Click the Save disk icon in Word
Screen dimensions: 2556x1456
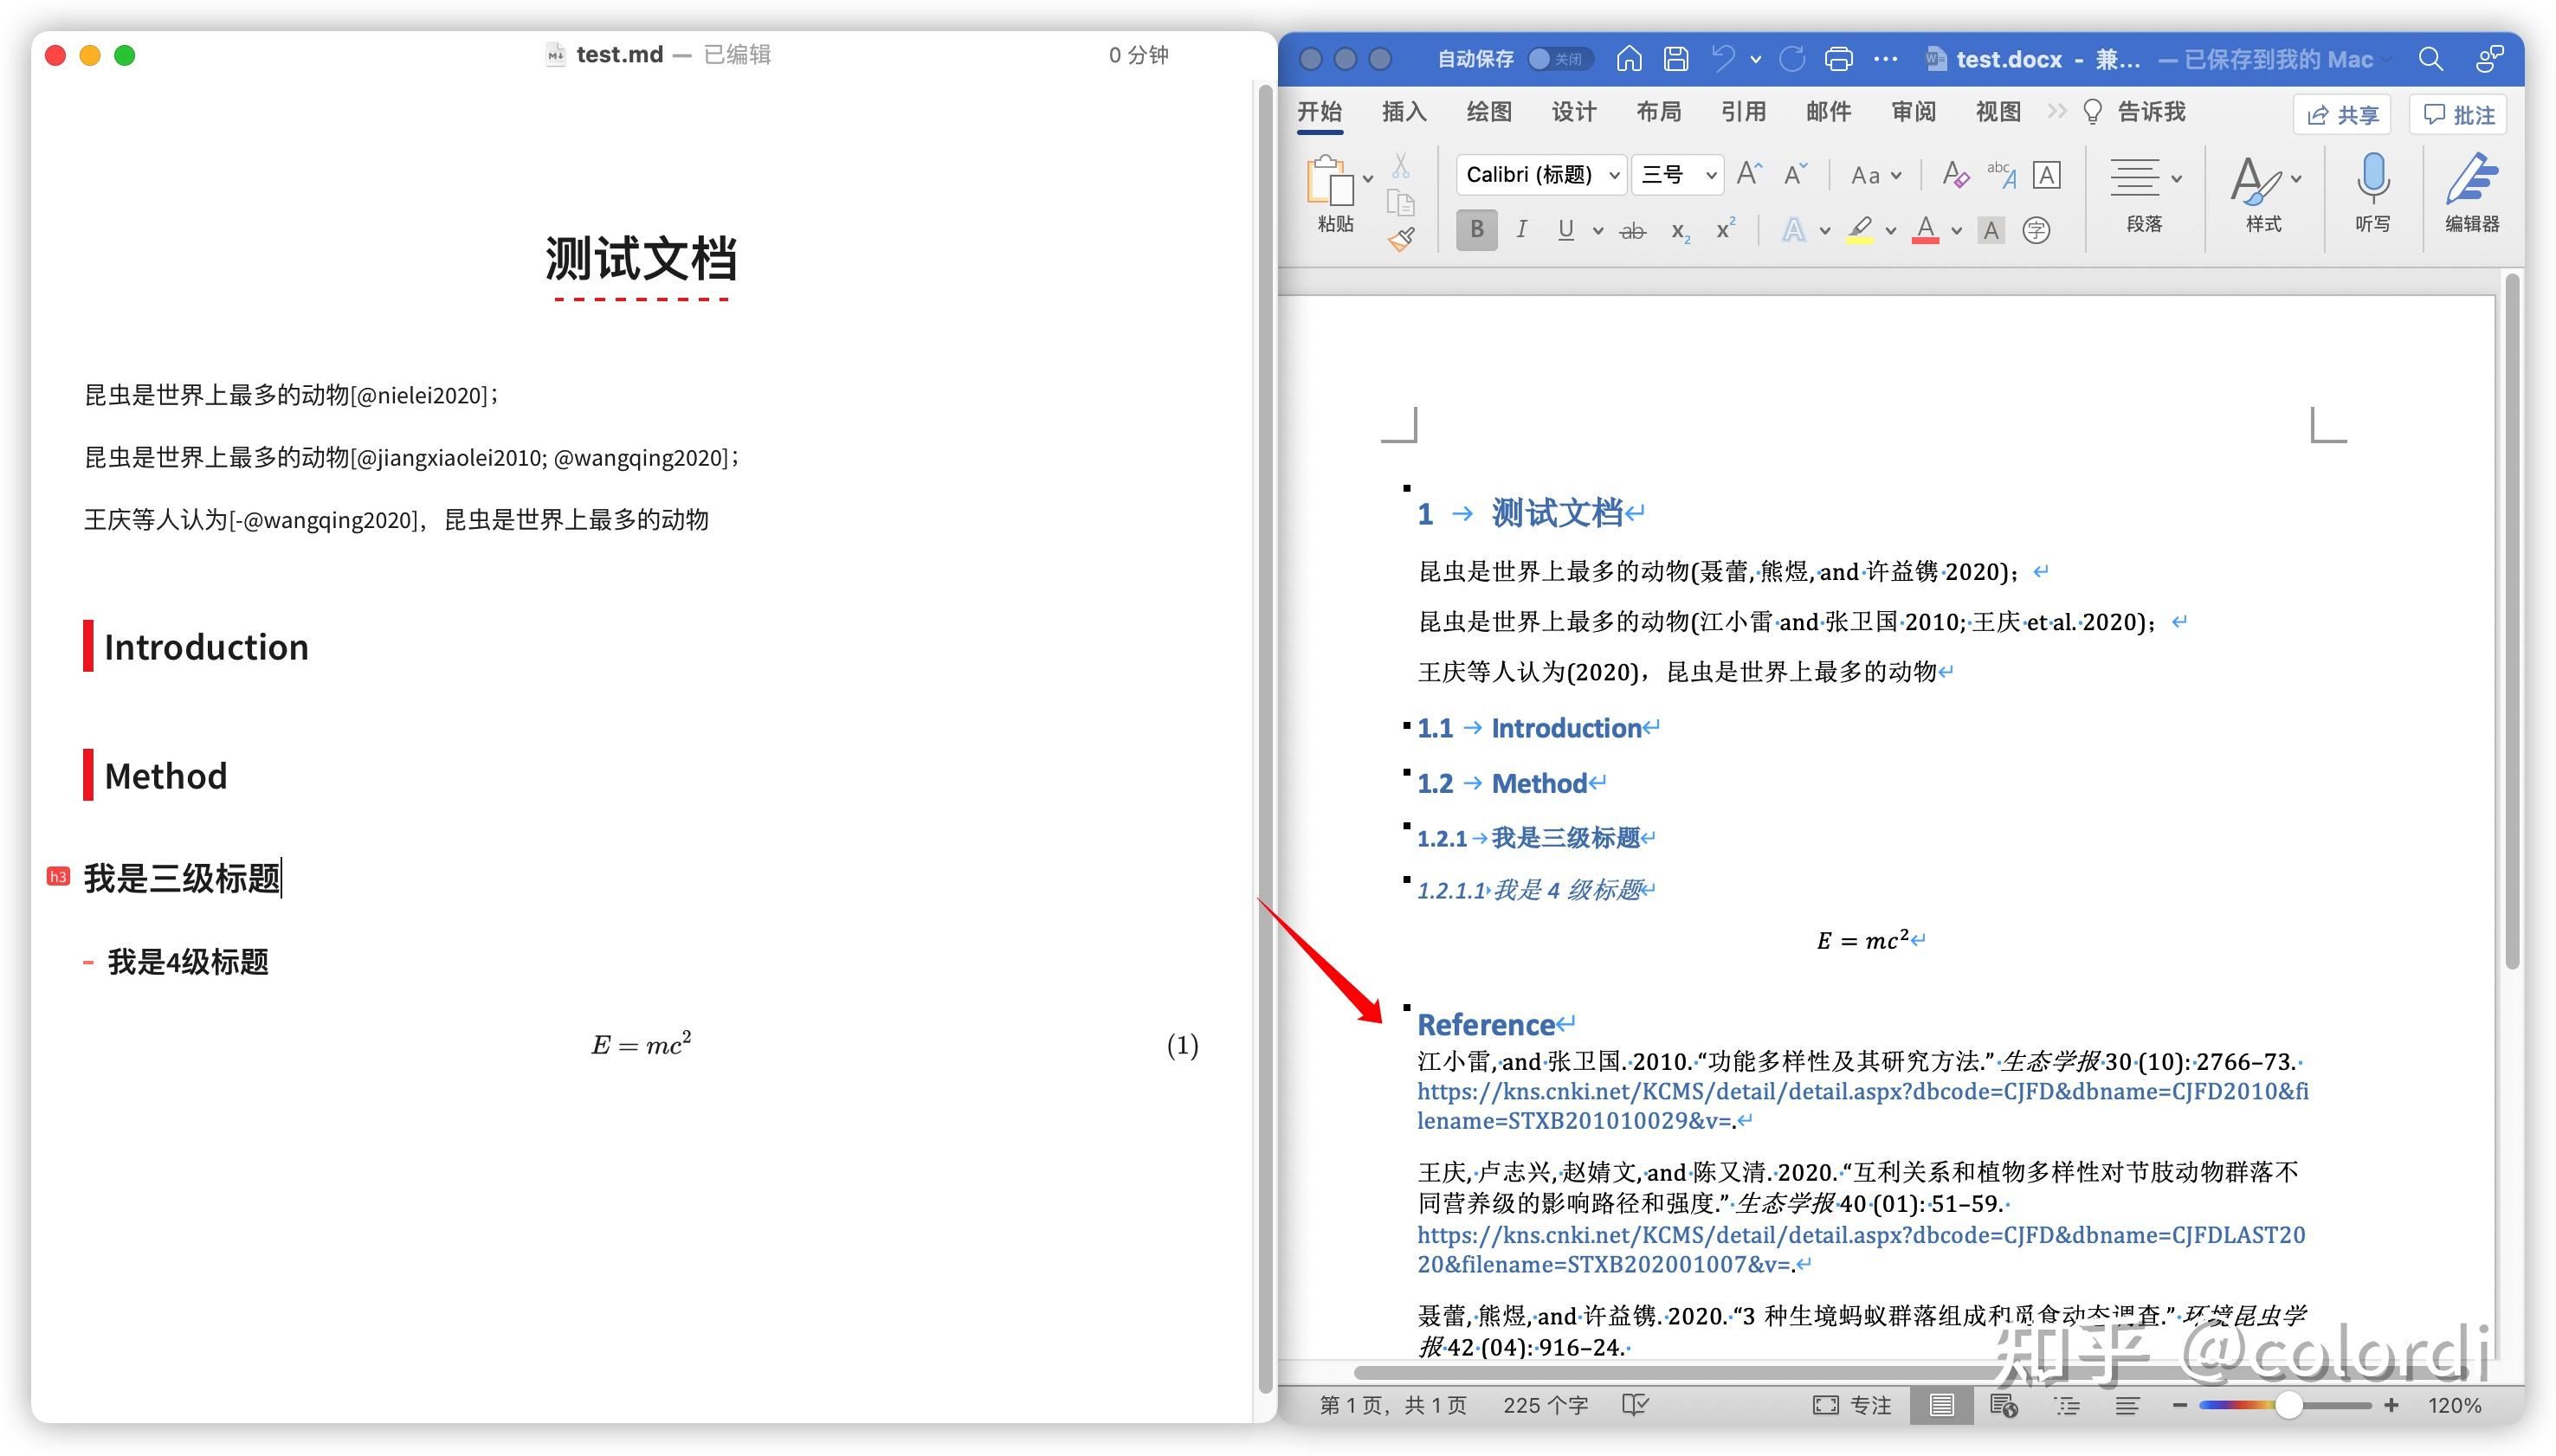(1675, 59)
